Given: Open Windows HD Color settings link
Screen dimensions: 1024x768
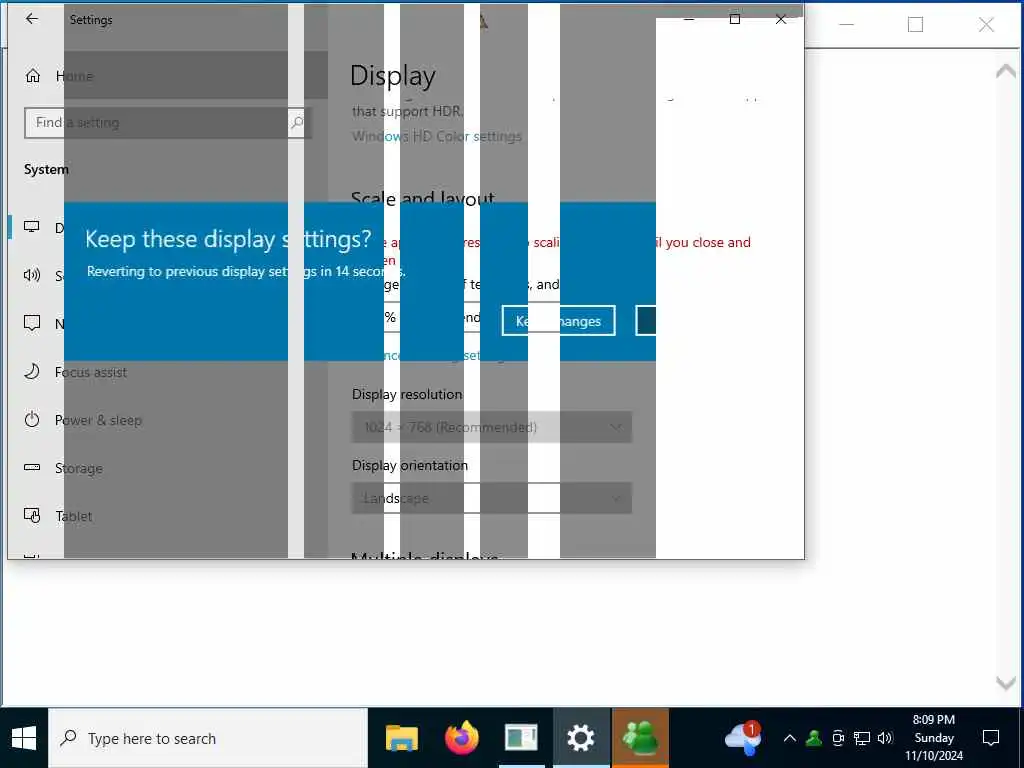Looking at the screenshot, I should 437,136.
